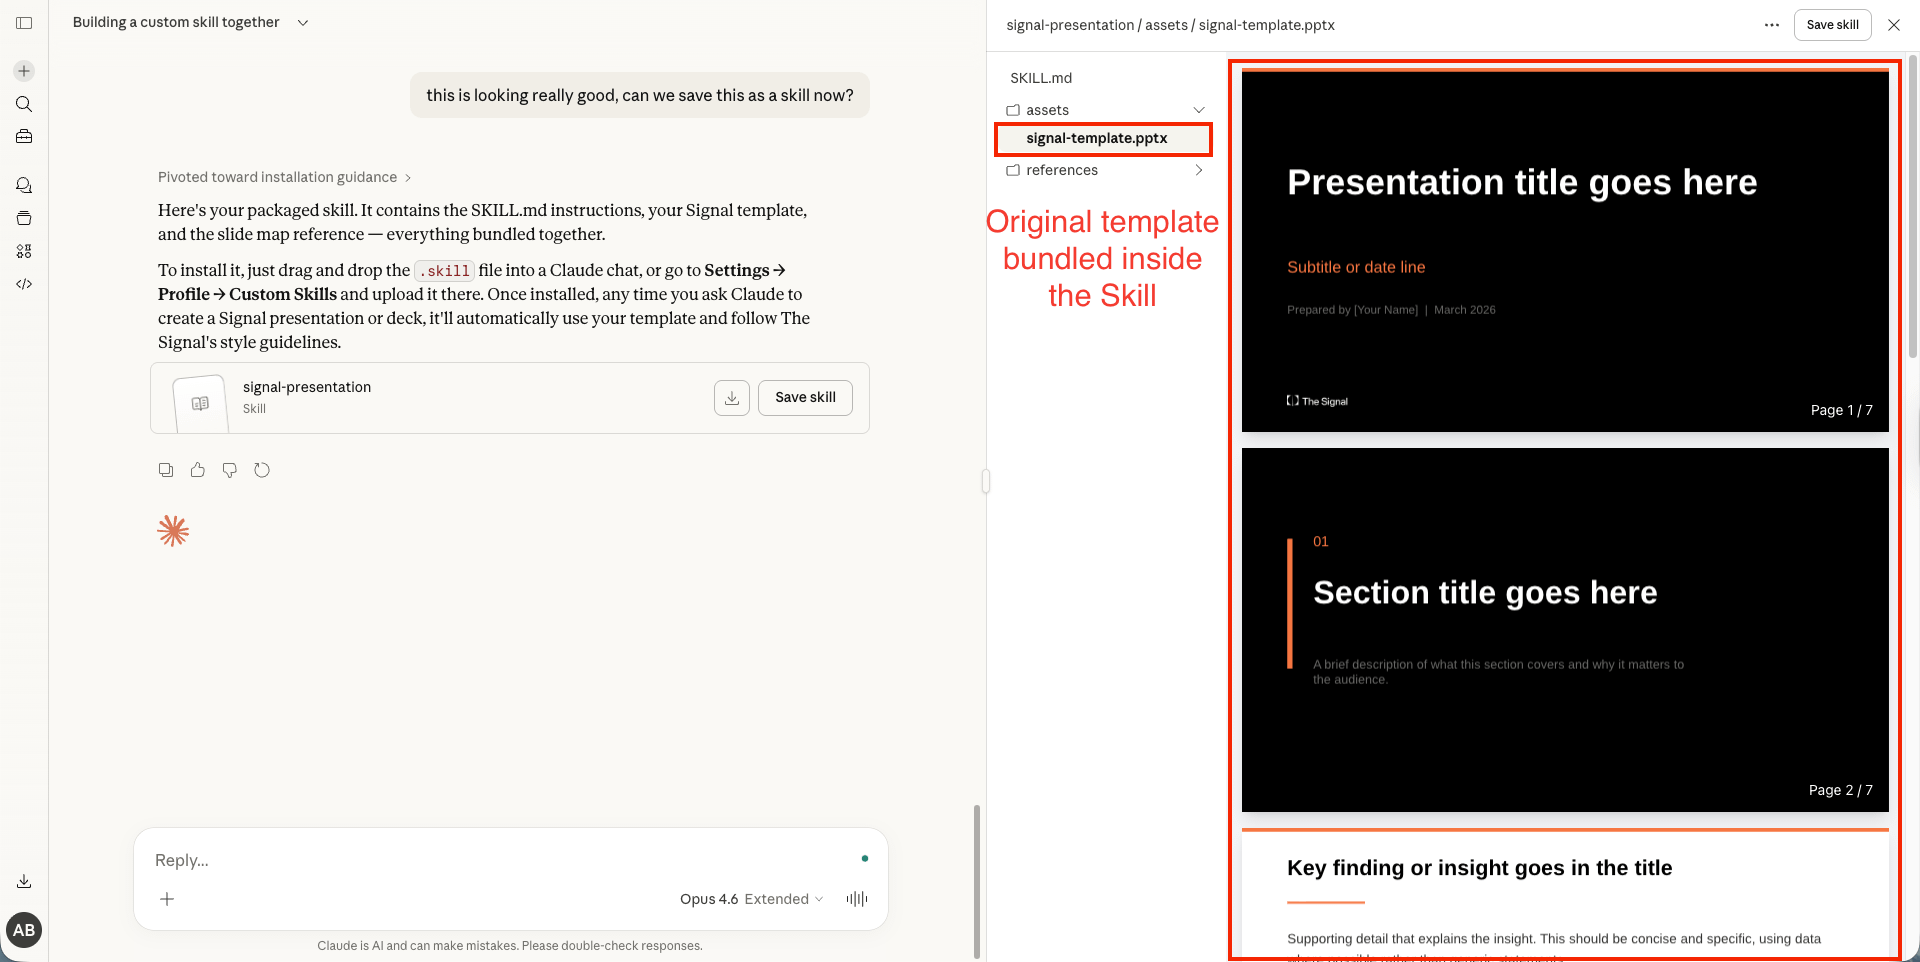
Task: Open the code icon in sidebar
Action: coord(24,284)
